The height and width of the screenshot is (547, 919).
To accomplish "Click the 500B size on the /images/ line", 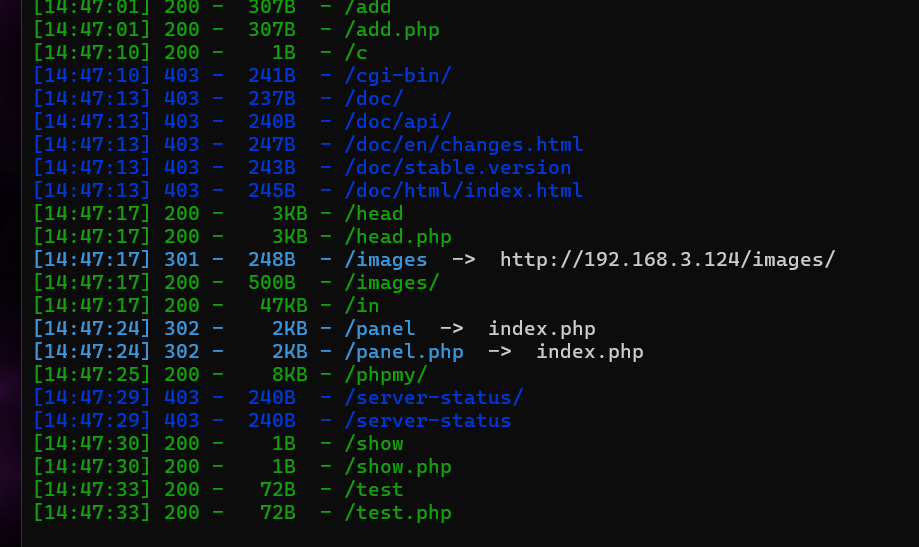I will (271, 283).
